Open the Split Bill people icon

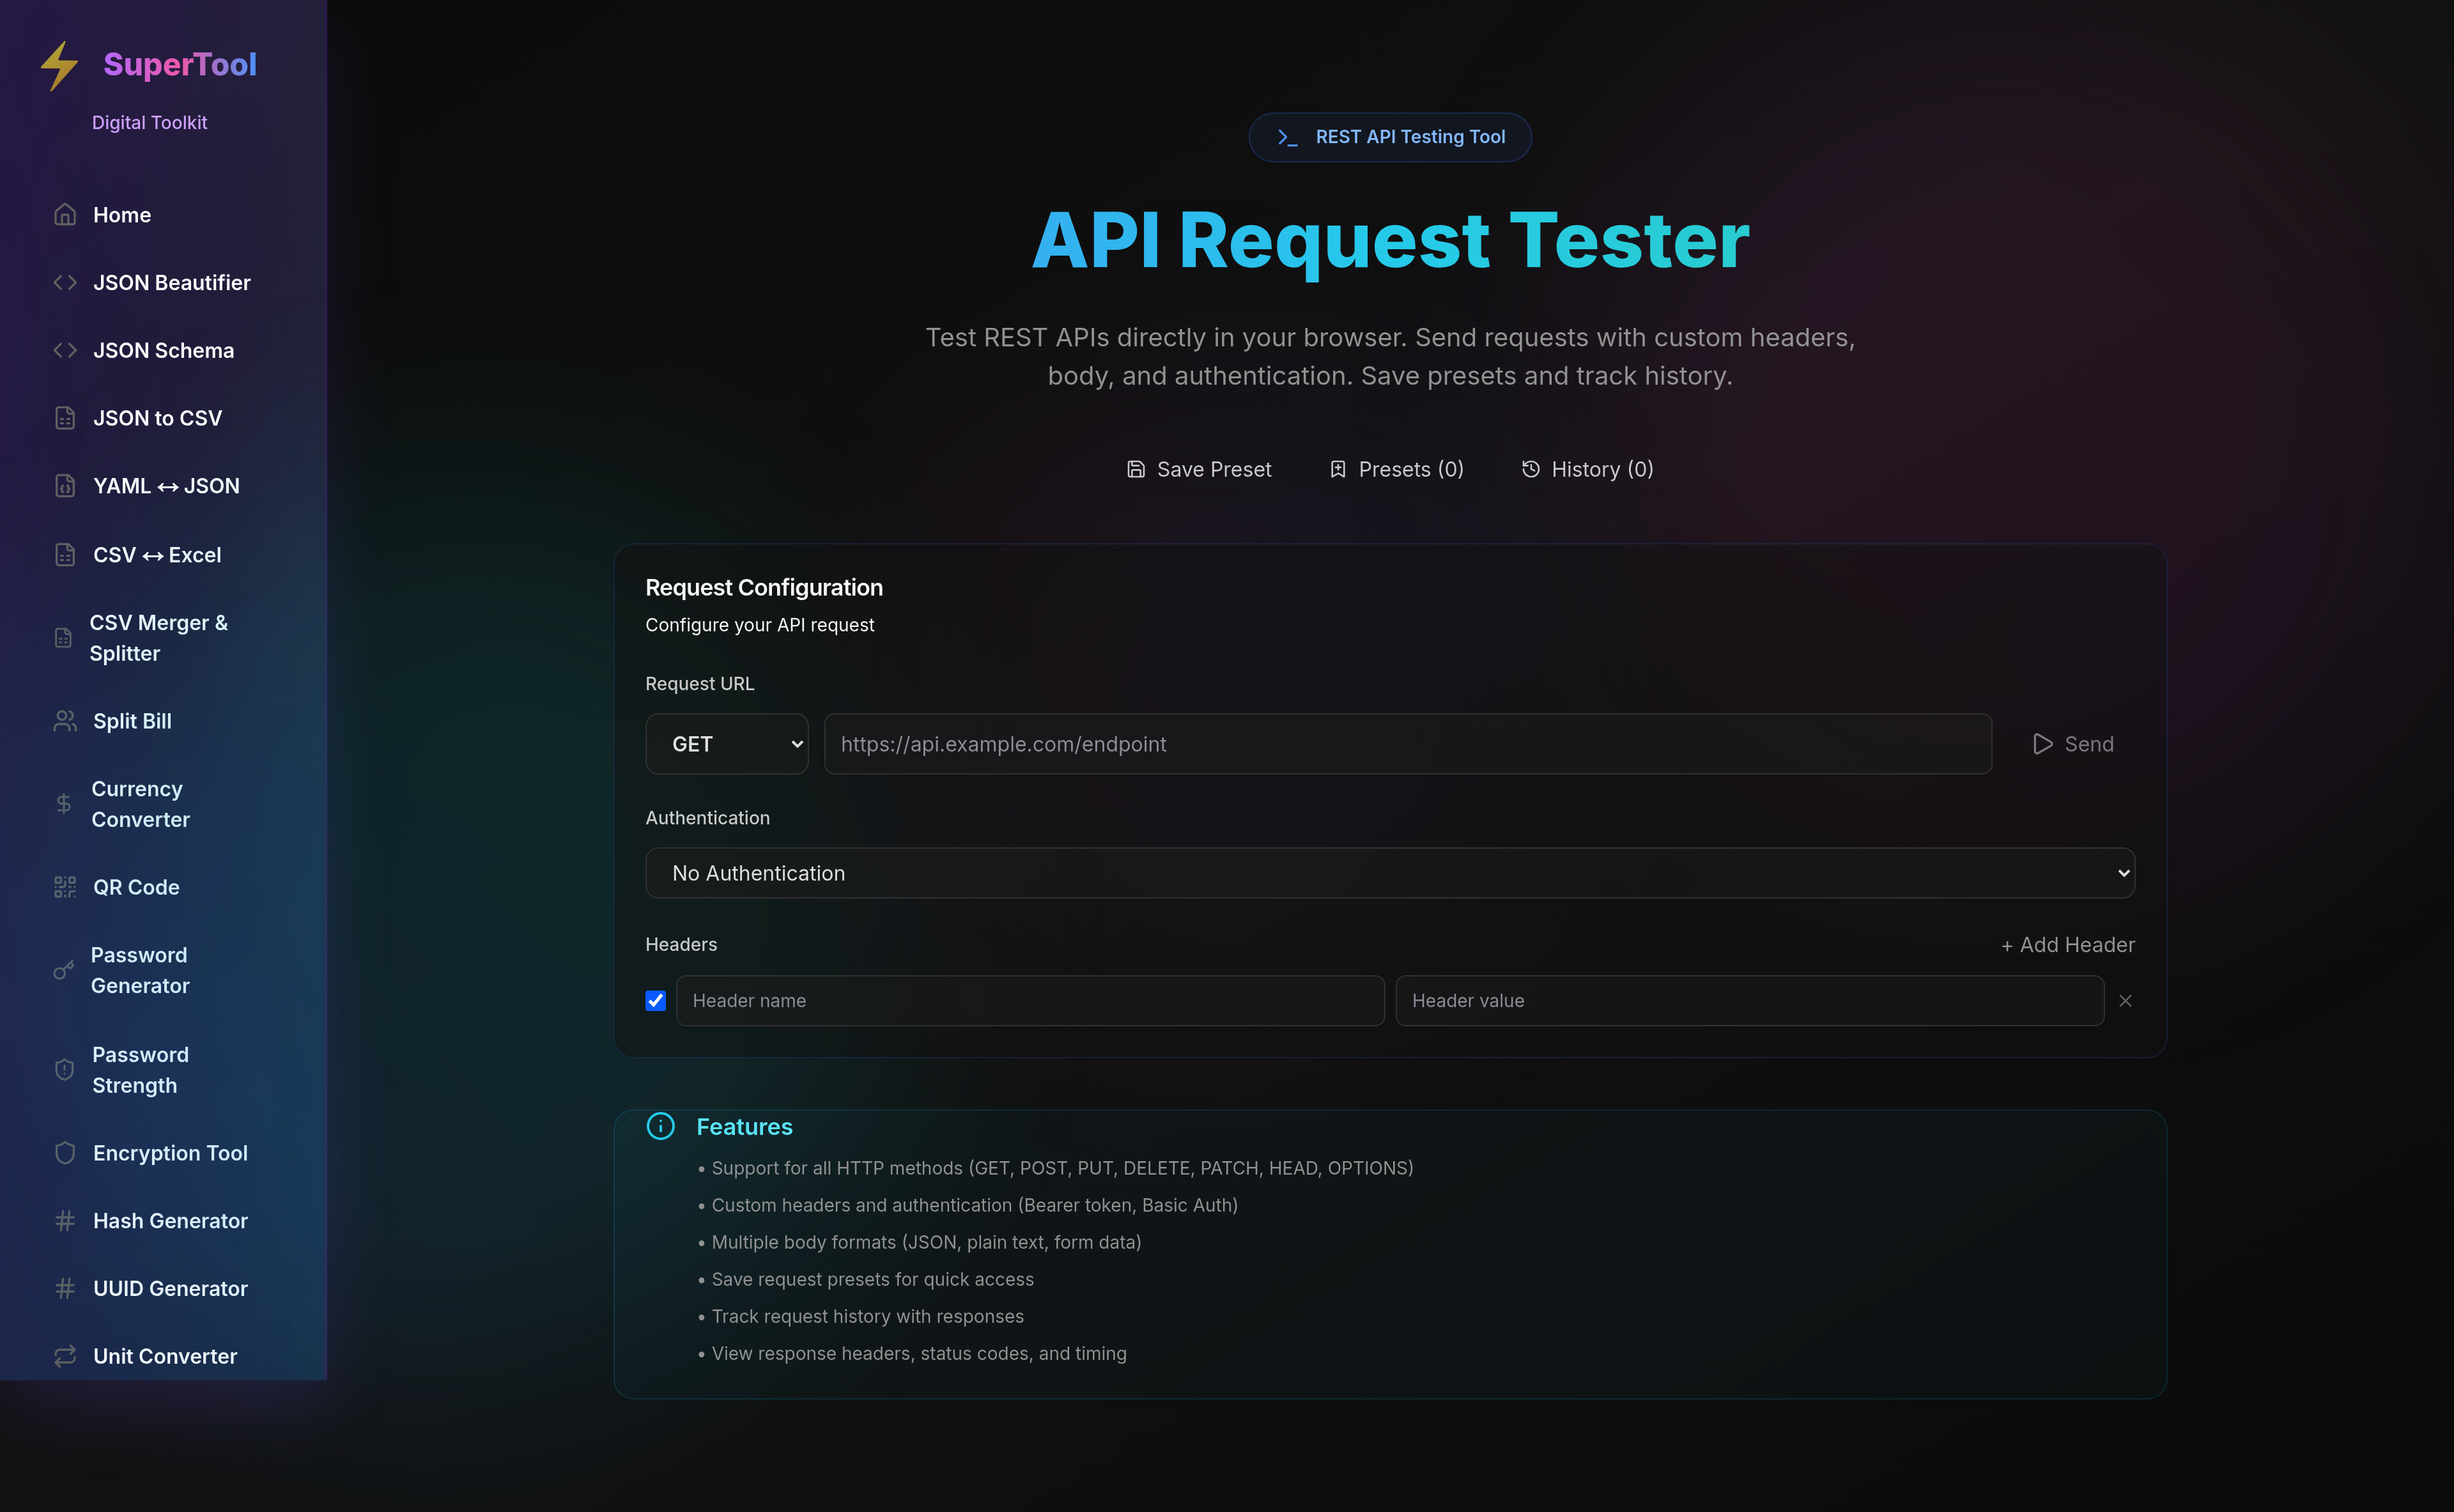point(64,720)
